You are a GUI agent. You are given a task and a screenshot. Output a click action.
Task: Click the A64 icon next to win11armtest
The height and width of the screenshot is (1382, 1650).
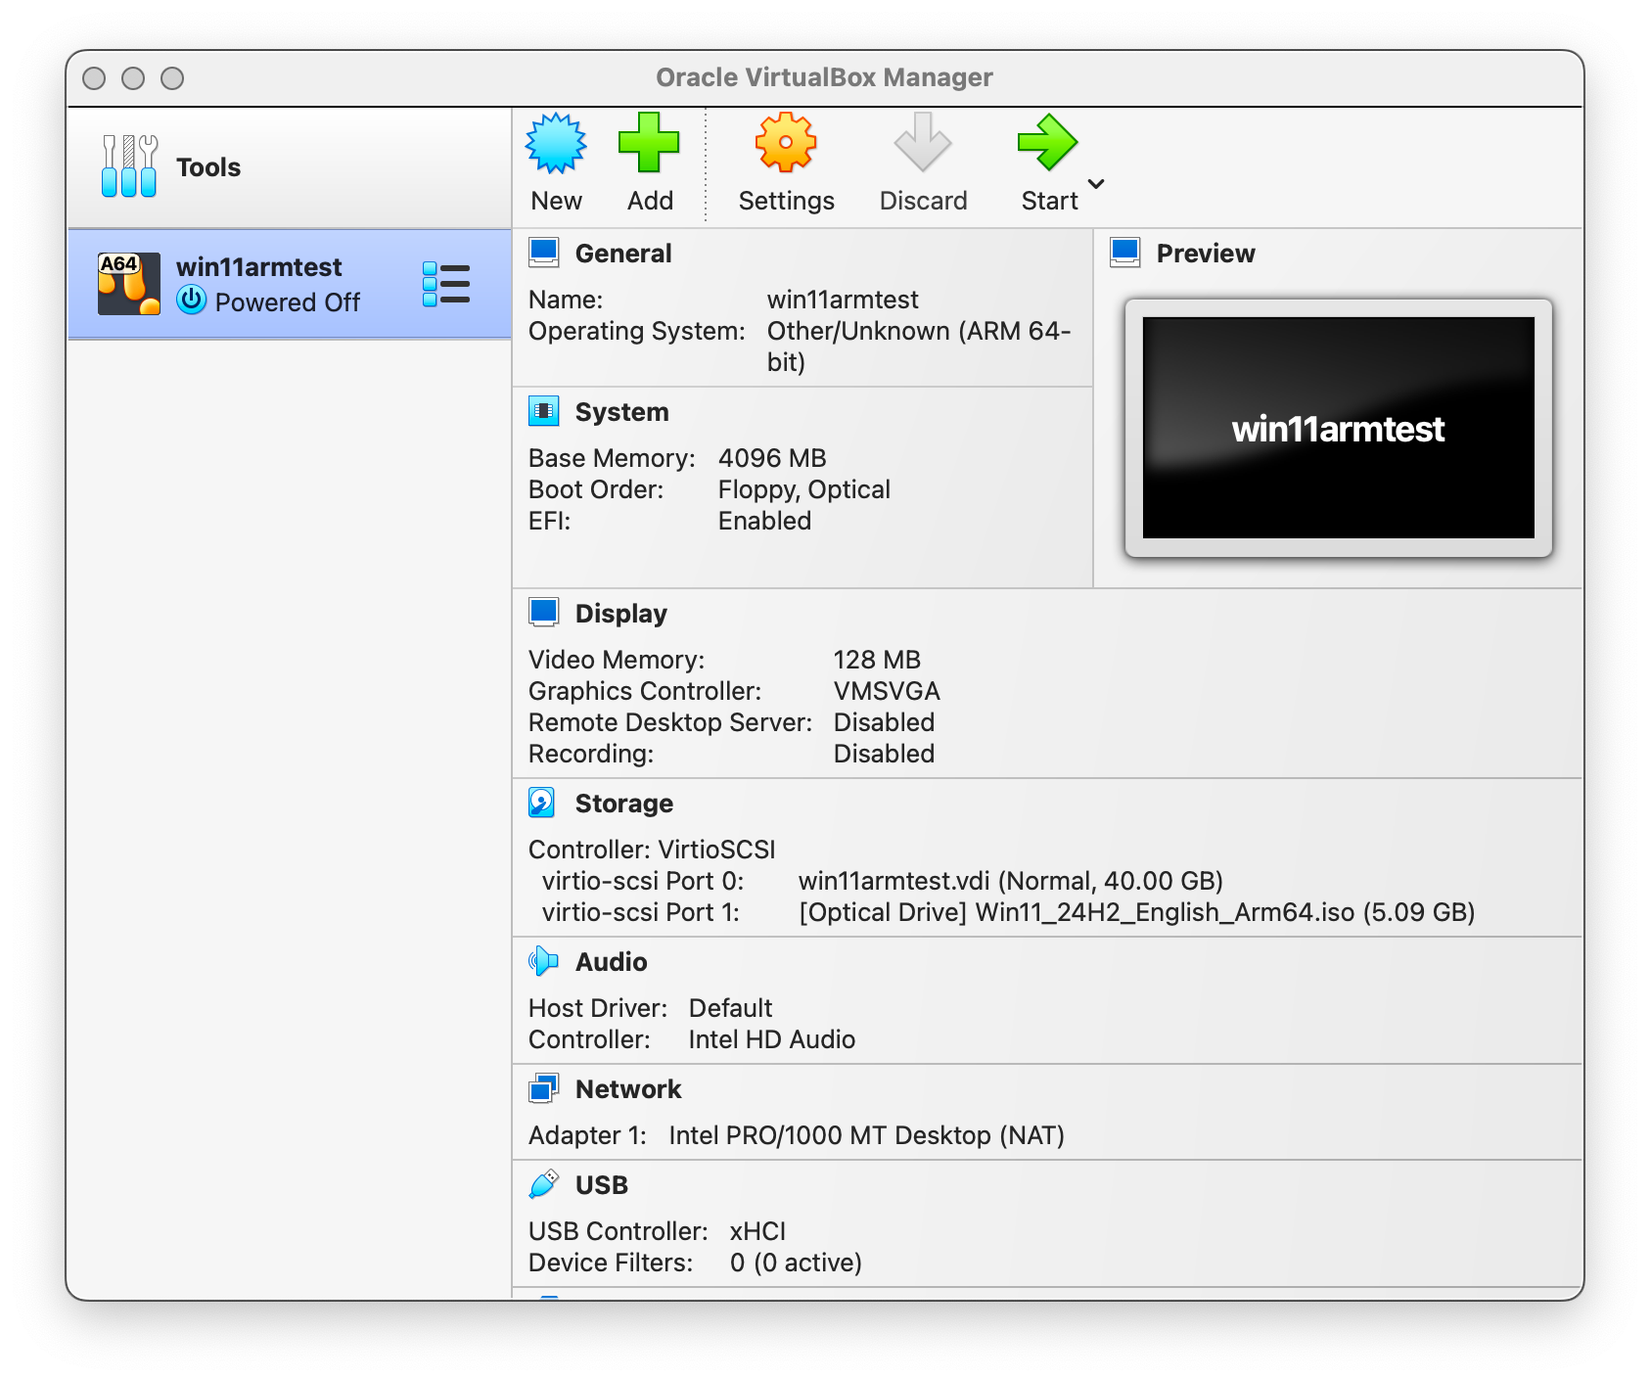(x=127, y=283)
